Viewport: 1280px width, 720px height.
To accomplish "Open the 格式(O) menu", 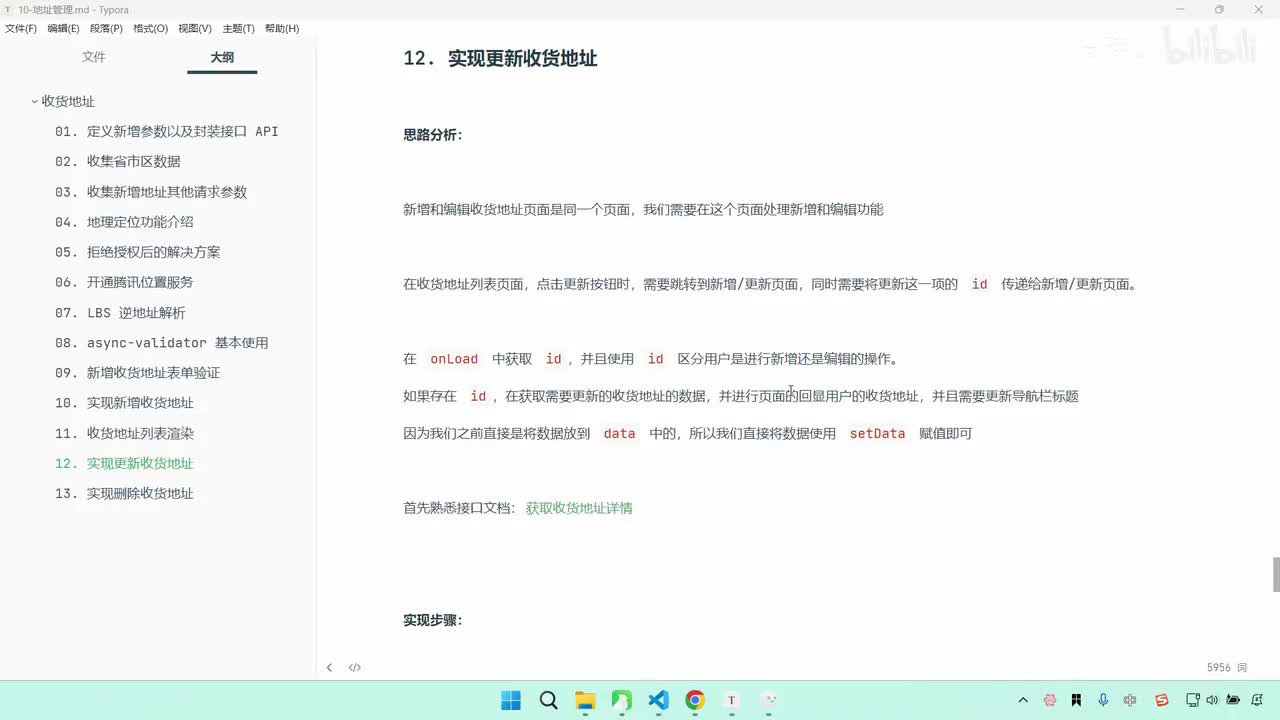I will point(150,28).
